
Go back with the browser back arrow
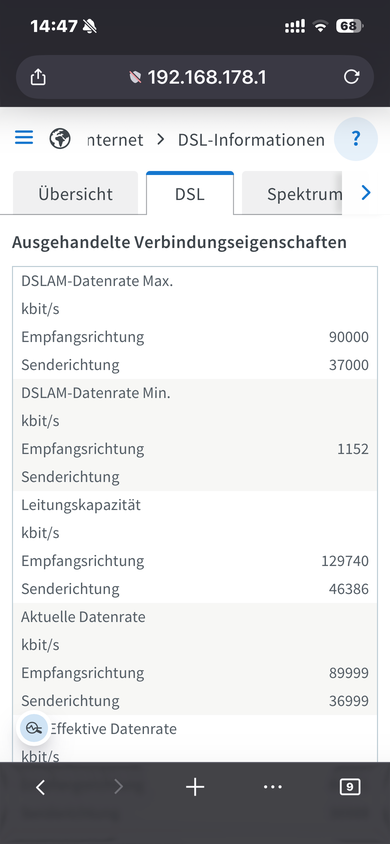40,787
